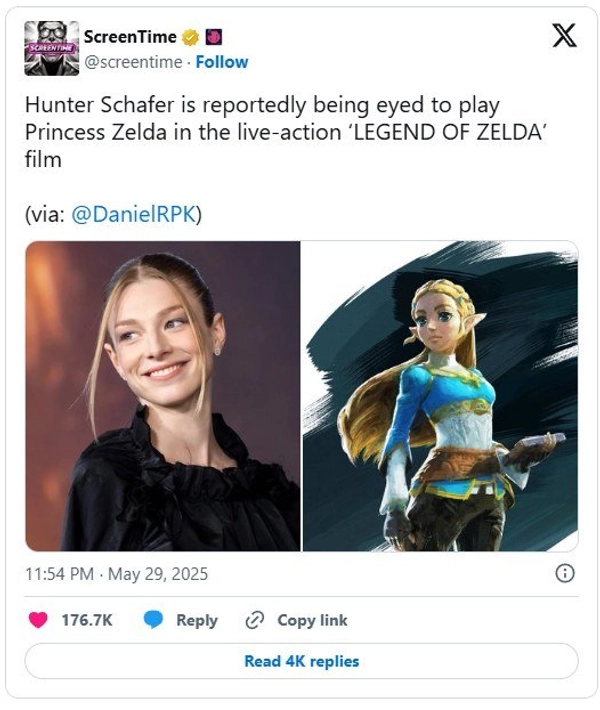Image resolution: width=600 pixels, height=710 pixels.
Task: Click the blue reply speech bubble icon
Action: (x=153, y=620)
